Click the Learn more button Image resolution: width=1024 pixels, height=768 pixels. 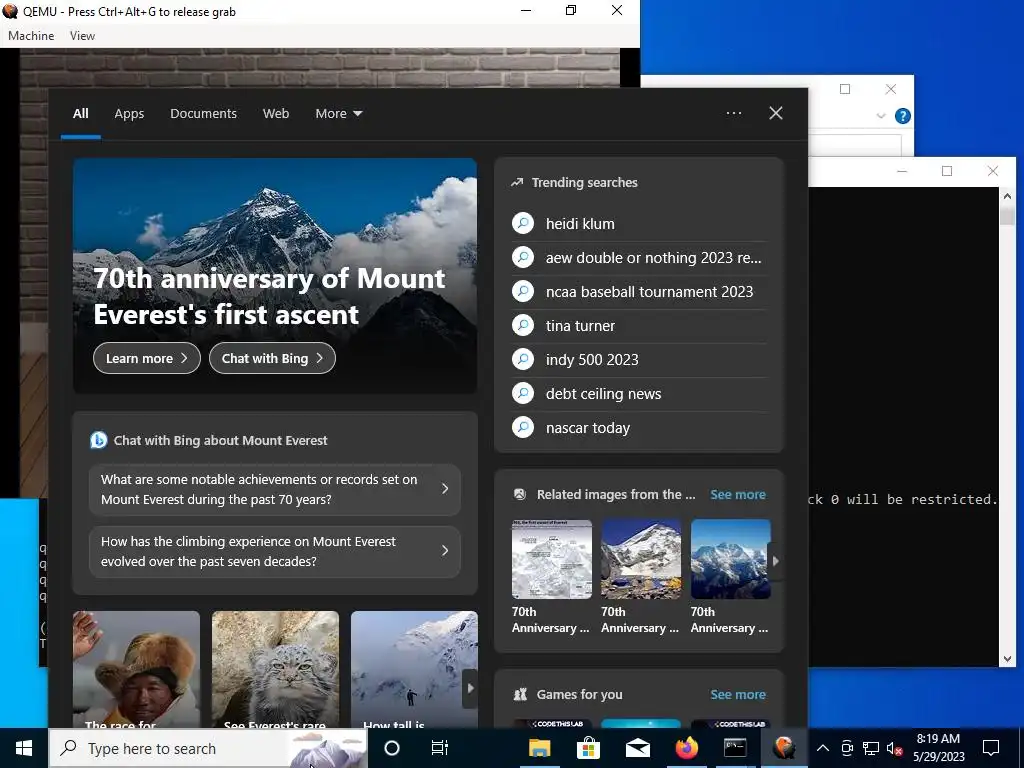click(x=147, y=358)
